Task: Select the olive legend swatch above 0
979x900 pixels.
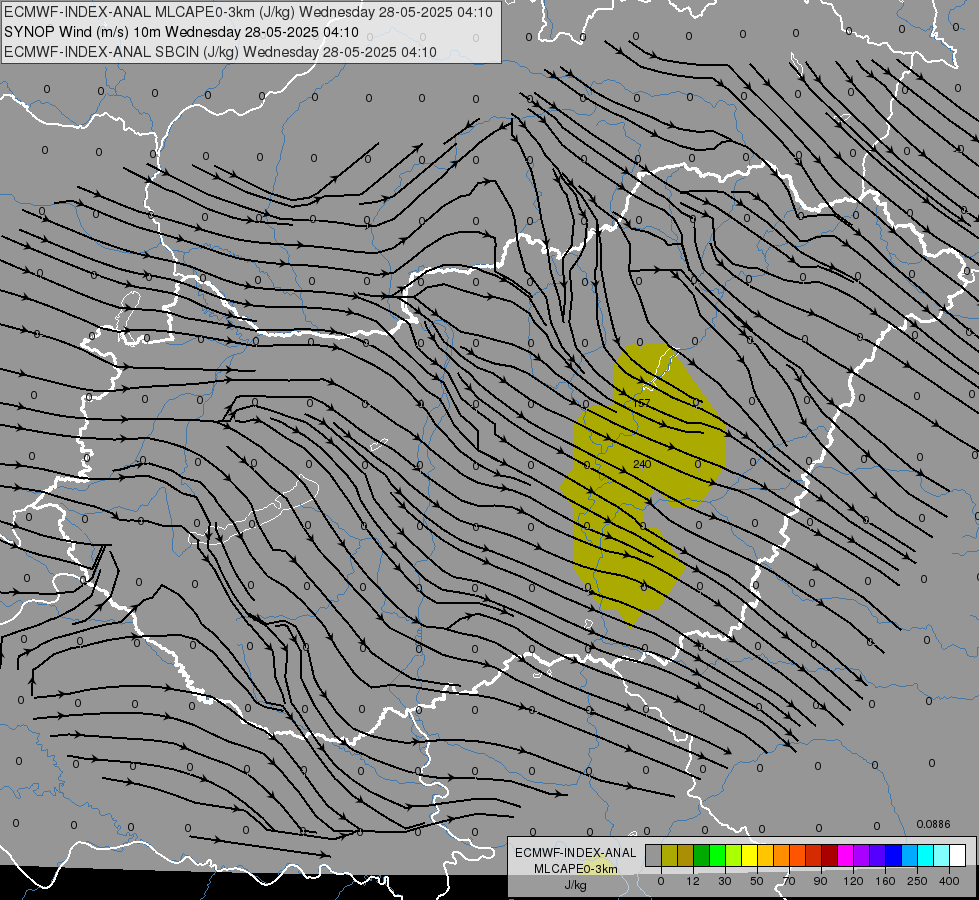Action: pyautogui.click(x=669, y=855)
